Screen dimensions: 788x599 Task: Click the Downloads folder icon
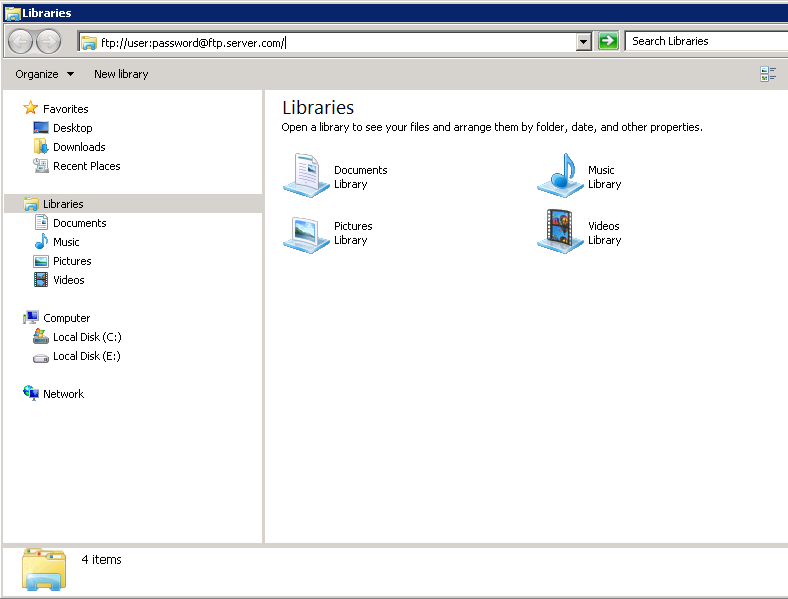pos(41,147)
